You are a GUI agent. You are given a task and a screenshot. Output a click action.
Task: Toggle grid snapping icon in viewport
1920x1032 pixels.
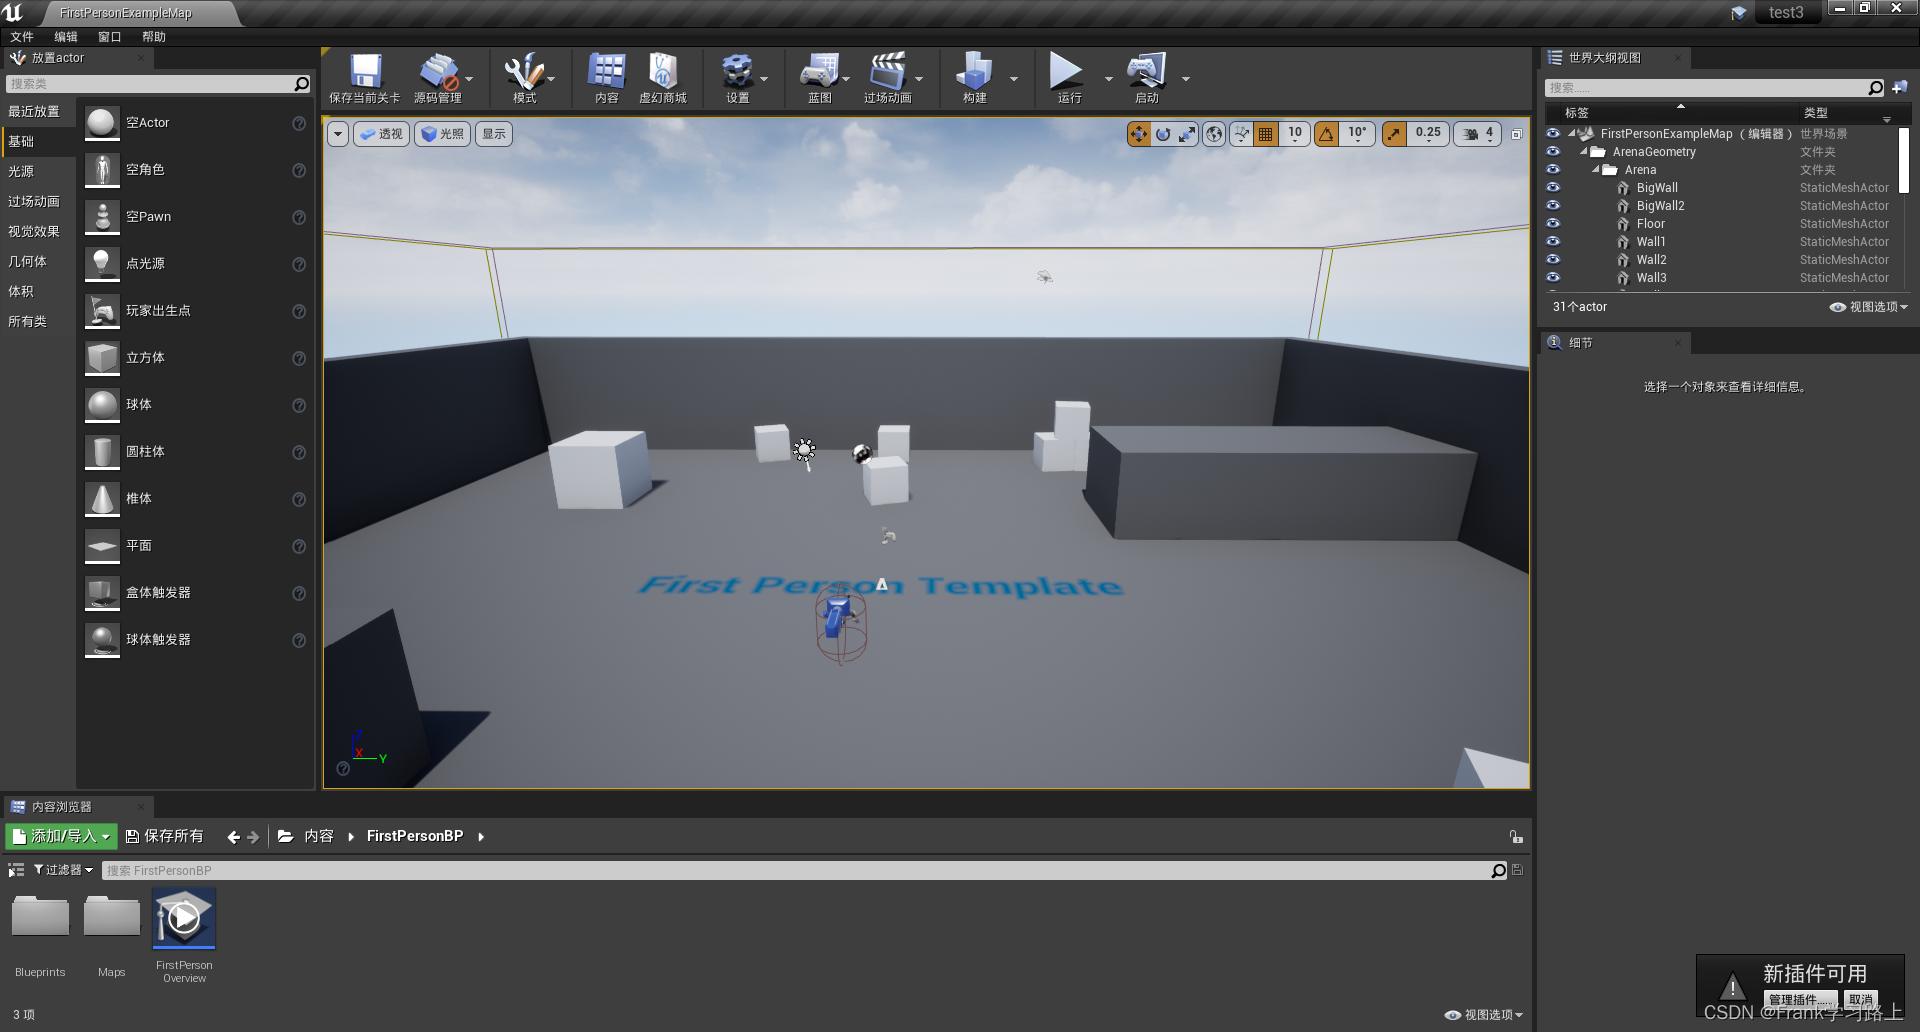click(1266, 134)
